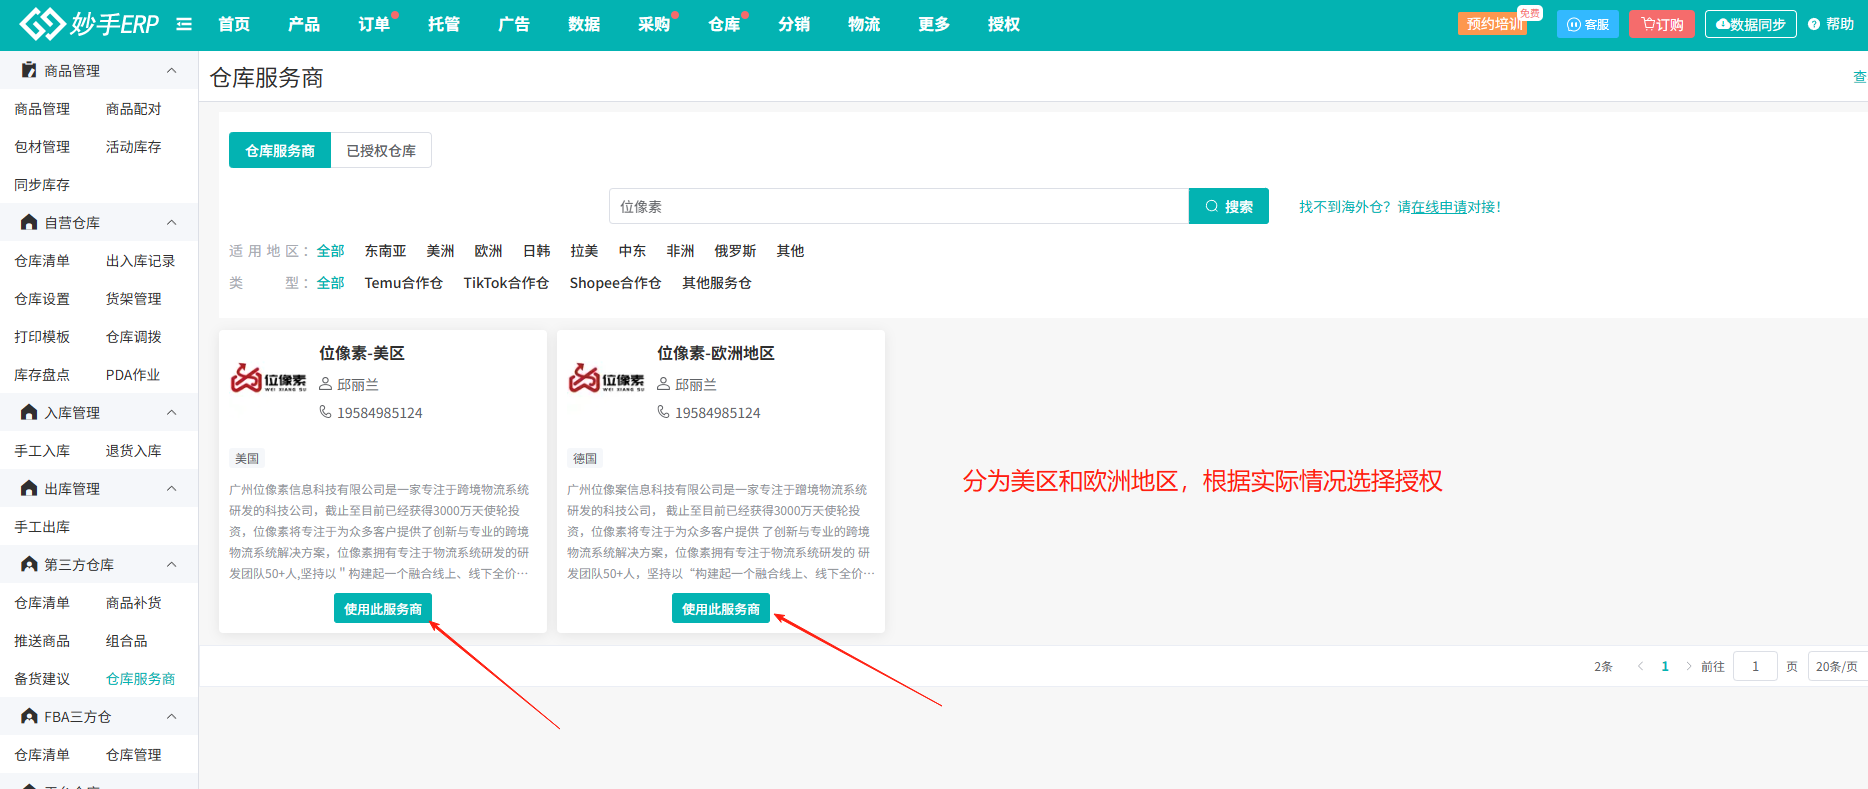Open 首页 in top navigation

(x=234, y=24)
